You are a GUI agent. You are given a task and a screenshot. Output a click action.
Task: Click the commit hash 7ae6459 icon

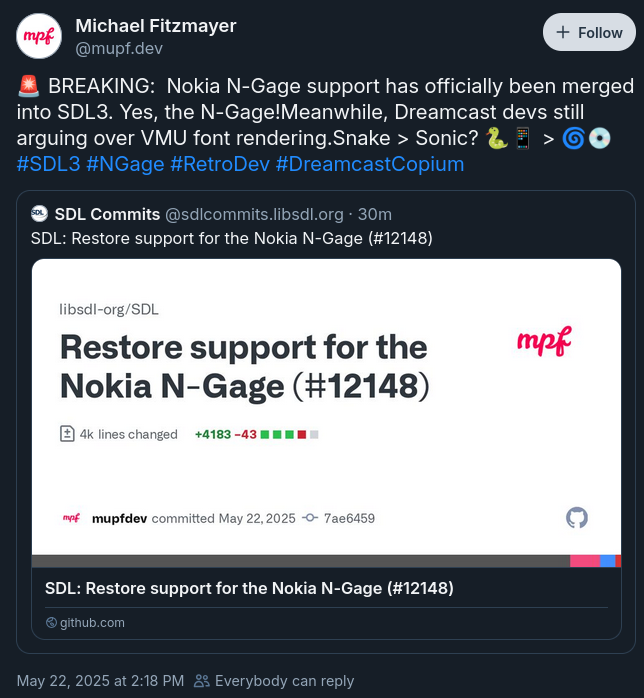point(311,518)
